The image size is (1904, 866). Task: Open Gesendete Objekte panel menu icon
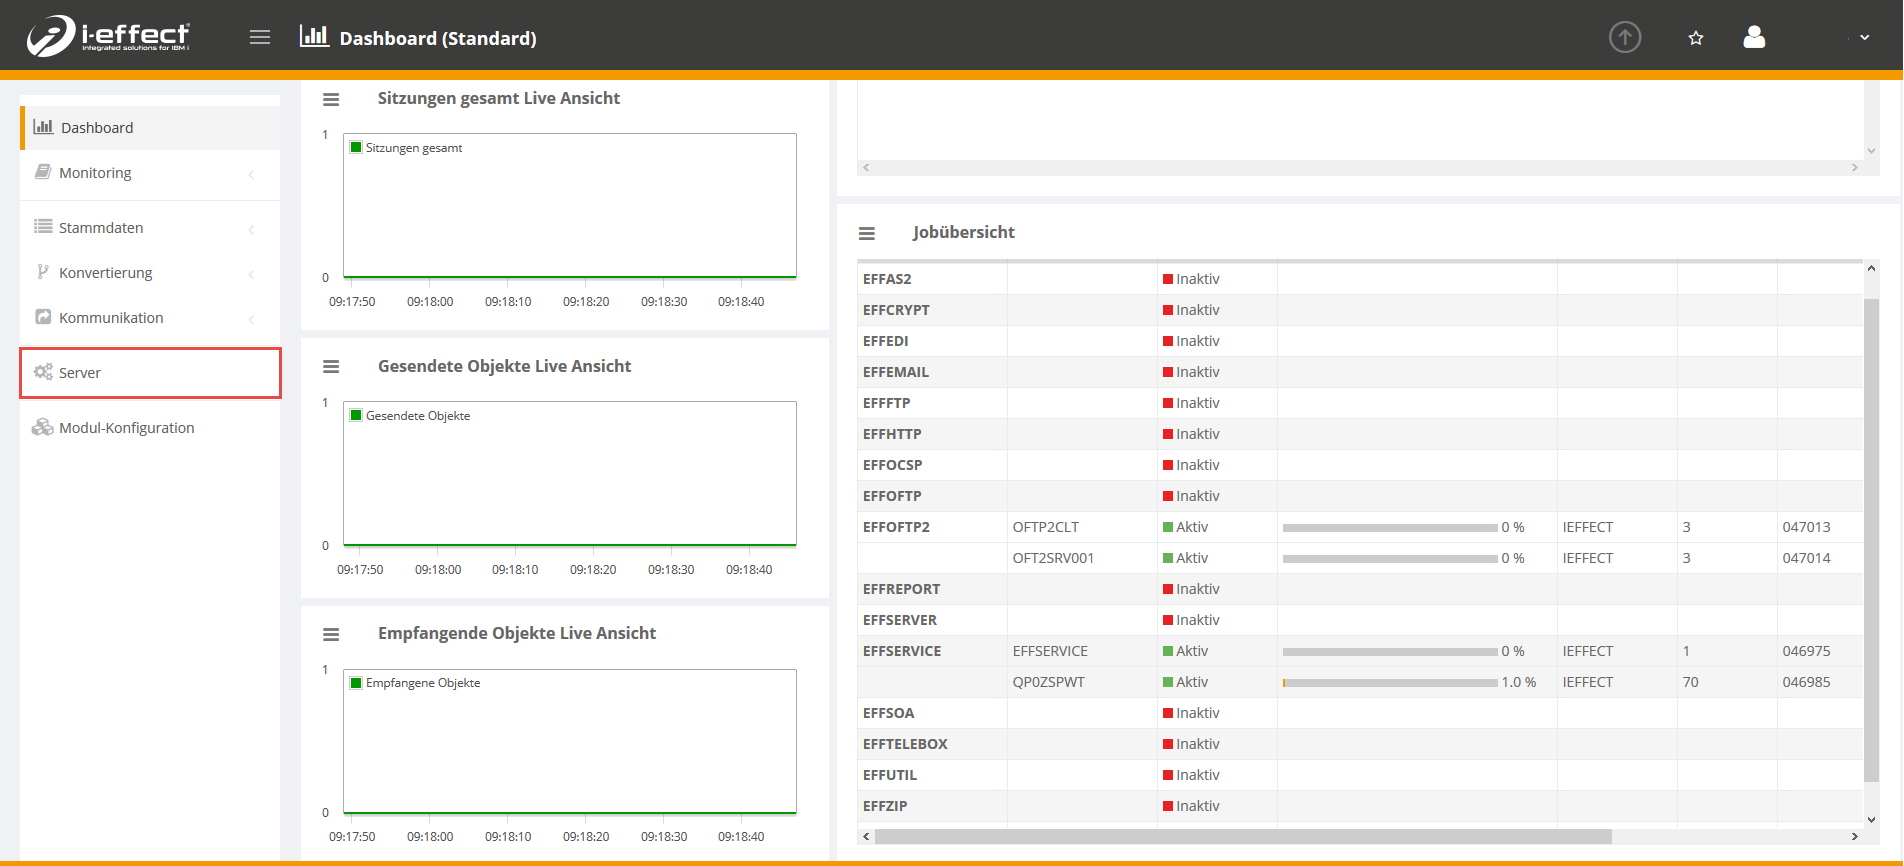331,367
